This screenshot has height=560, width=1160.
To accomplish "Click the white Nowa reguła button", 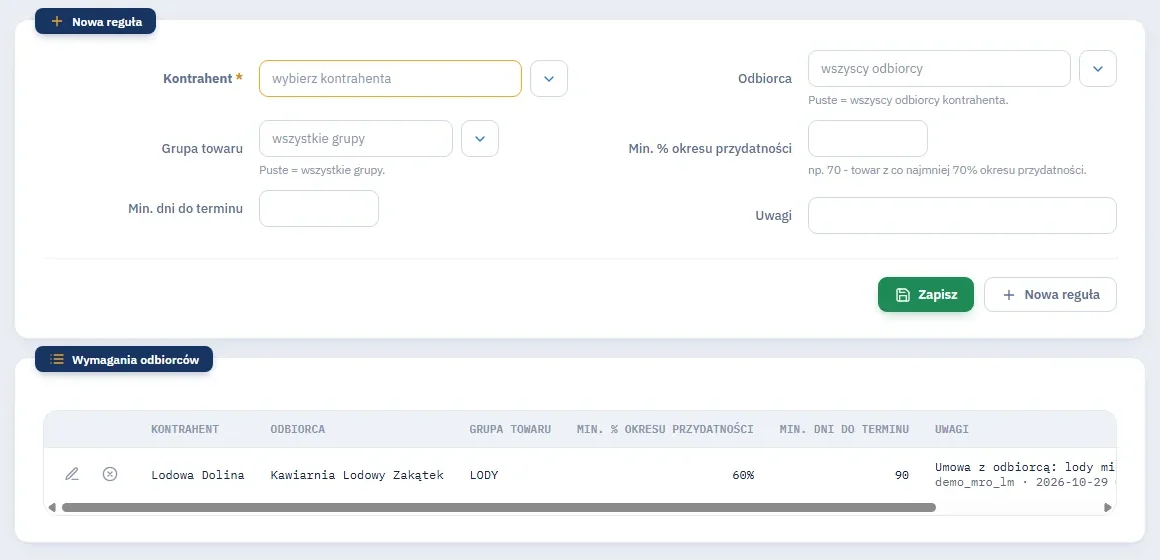I will 1051,294.
